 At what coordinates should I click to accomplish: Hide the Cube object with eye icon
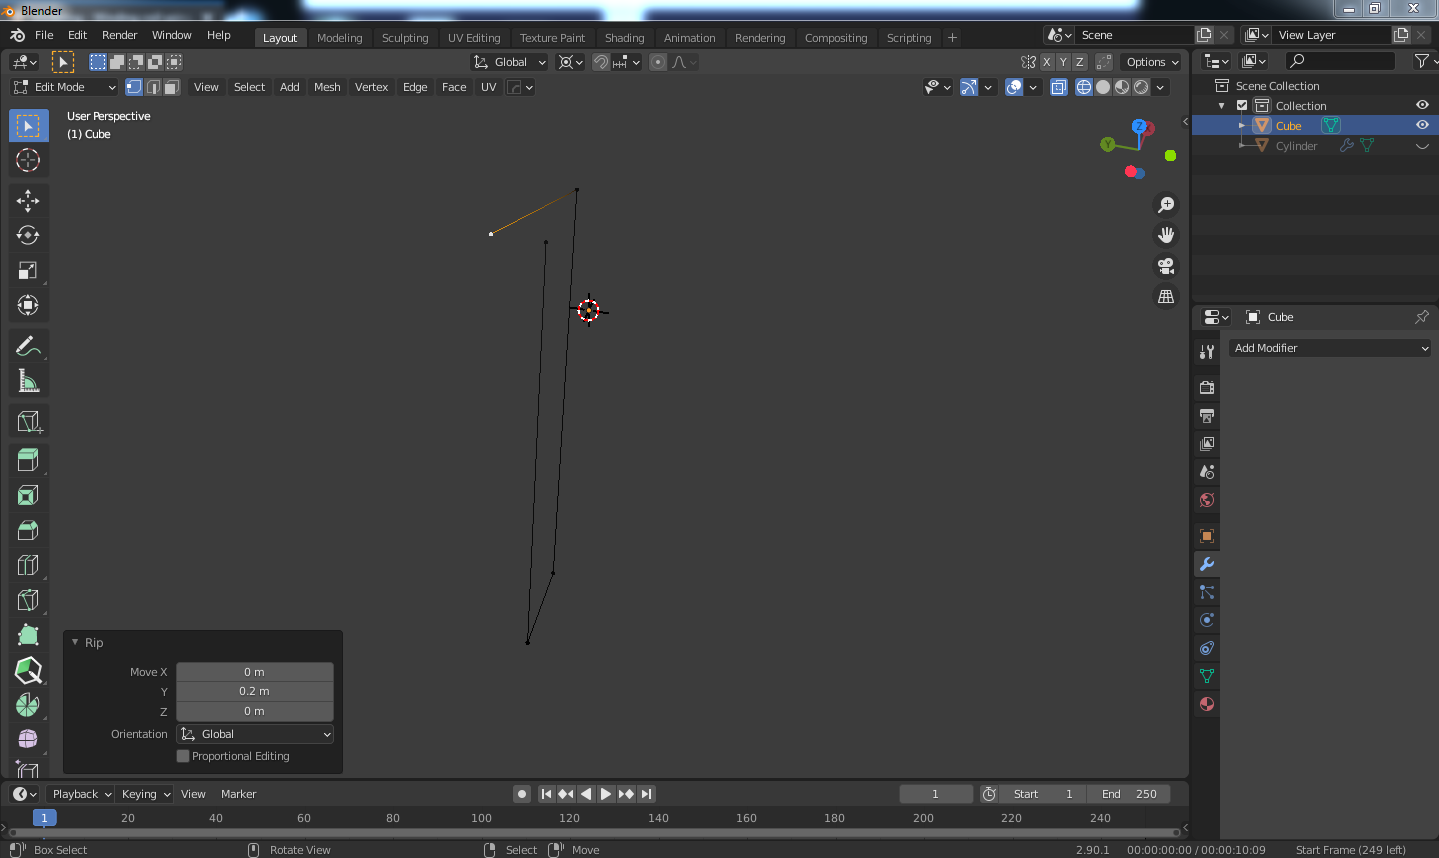1422,125
